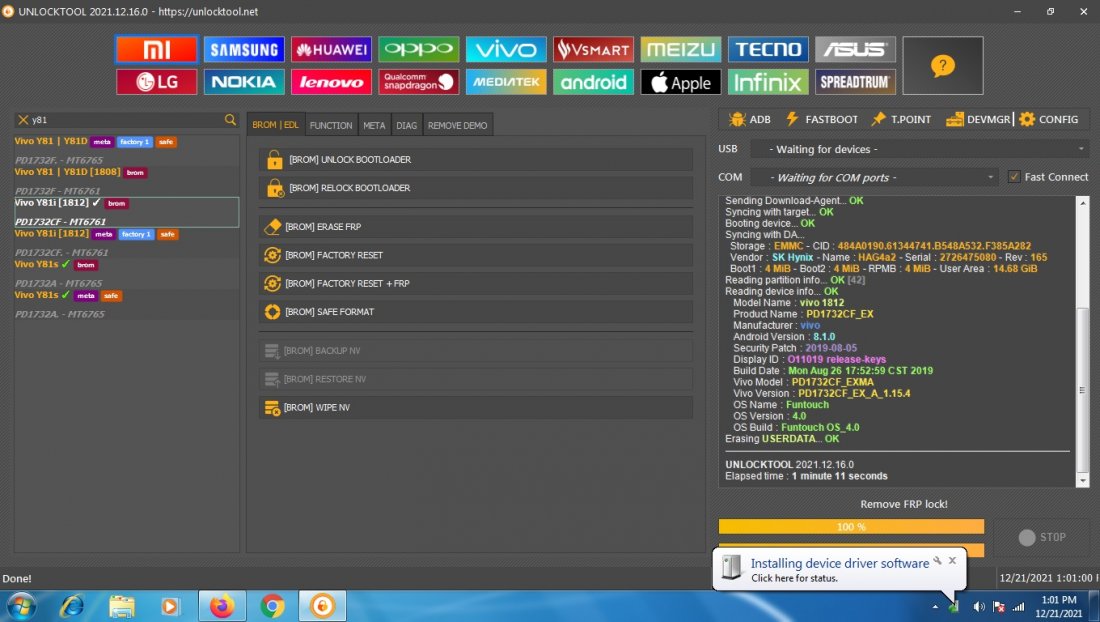Select Vivo Y81i [1812] brom PD1732CF MT6761
The image size is (1100, 622).
(126, 212)
